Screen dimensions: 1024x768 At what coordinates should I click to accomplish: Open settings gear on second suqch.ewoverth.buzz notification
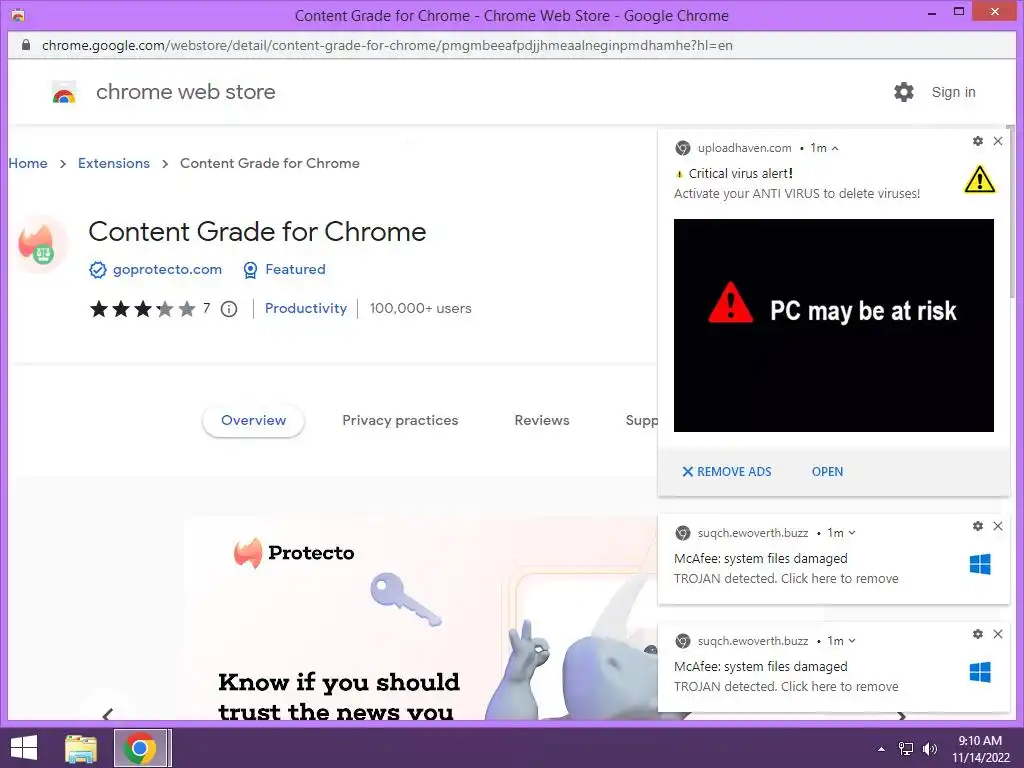(978, 633)
